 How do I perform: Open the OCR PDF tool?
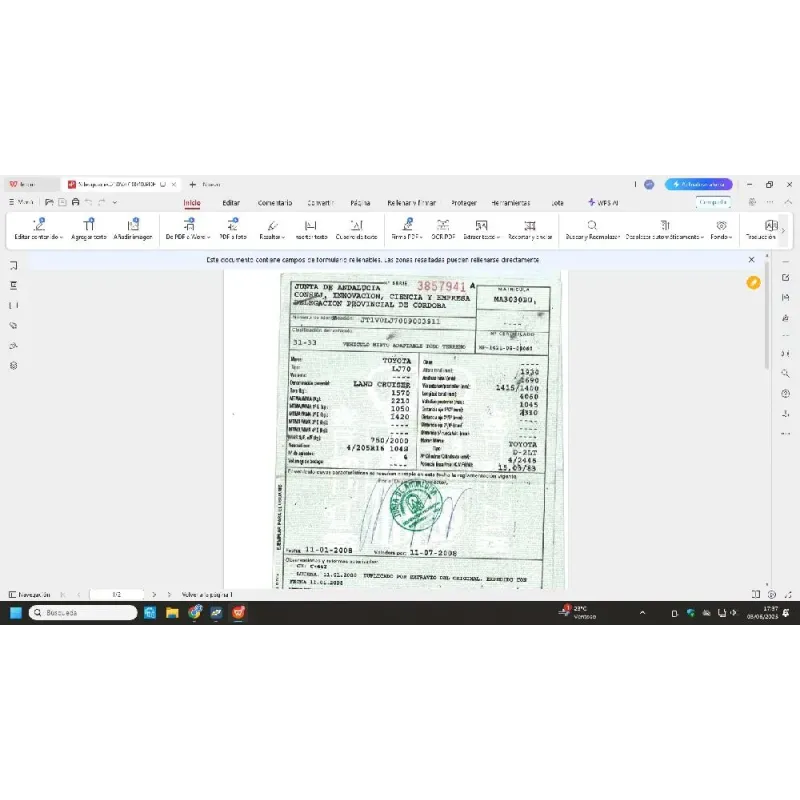pyautogui.click(x=442, y=230)
